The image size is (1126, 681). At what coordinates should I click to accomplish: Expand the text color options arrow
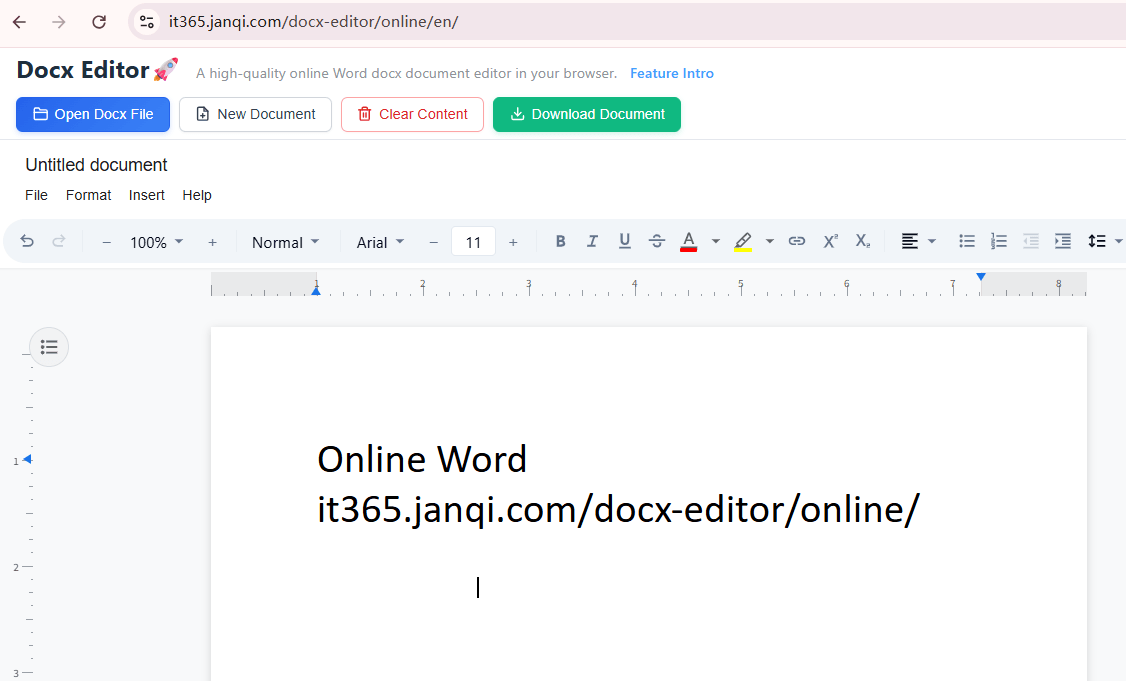tap(716, 241)
